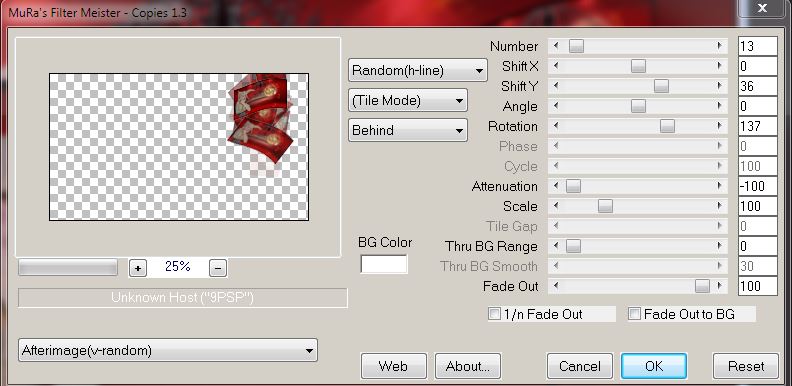Open the Random(h-line) dropdown
This screenshot has height=386, width=792.
tap(418, 71)
